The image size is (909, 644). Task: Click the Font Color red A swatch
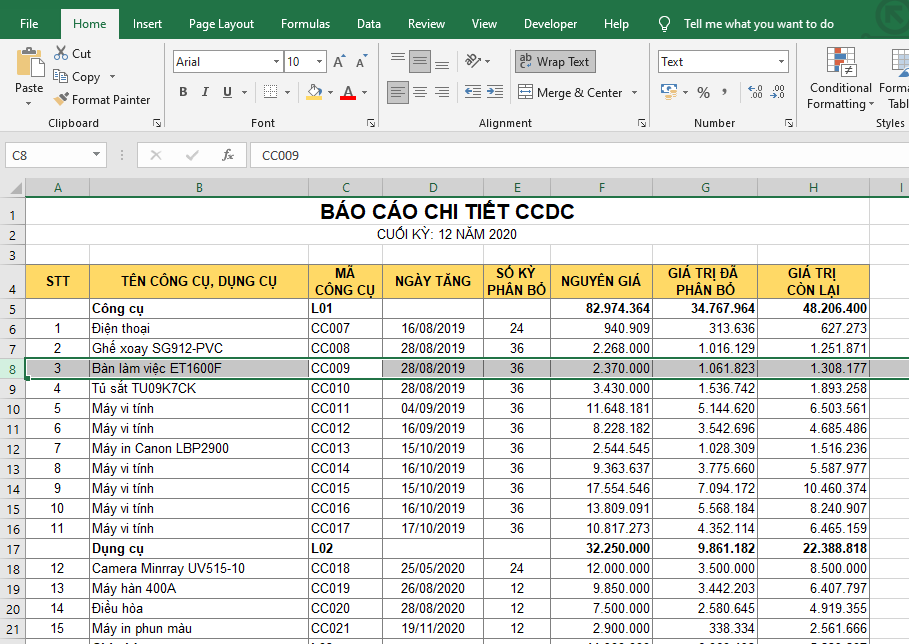[348, 93]
